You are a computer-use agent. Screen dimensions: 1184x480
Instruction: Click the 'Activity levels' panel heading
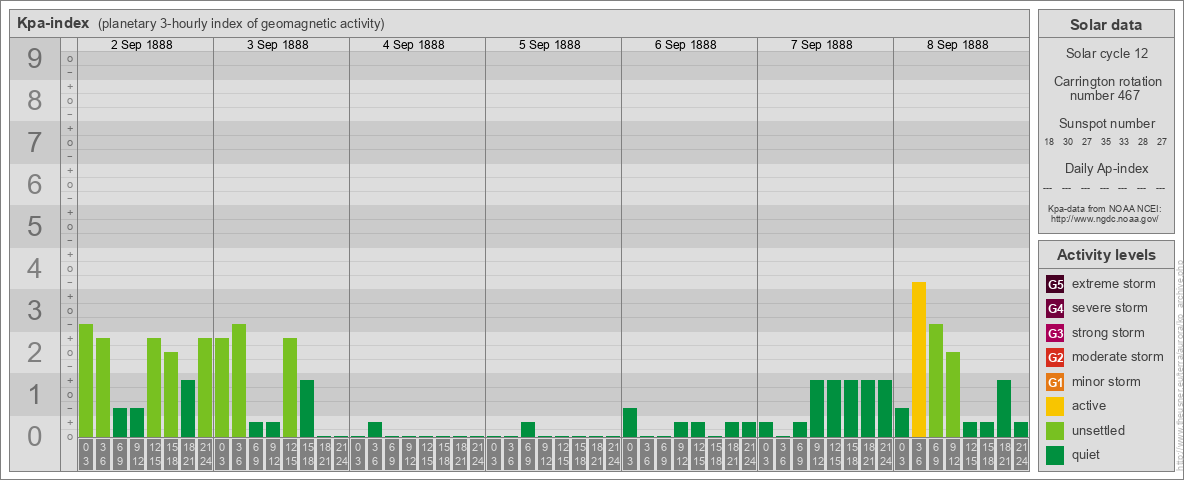[x=1106, y=255]
